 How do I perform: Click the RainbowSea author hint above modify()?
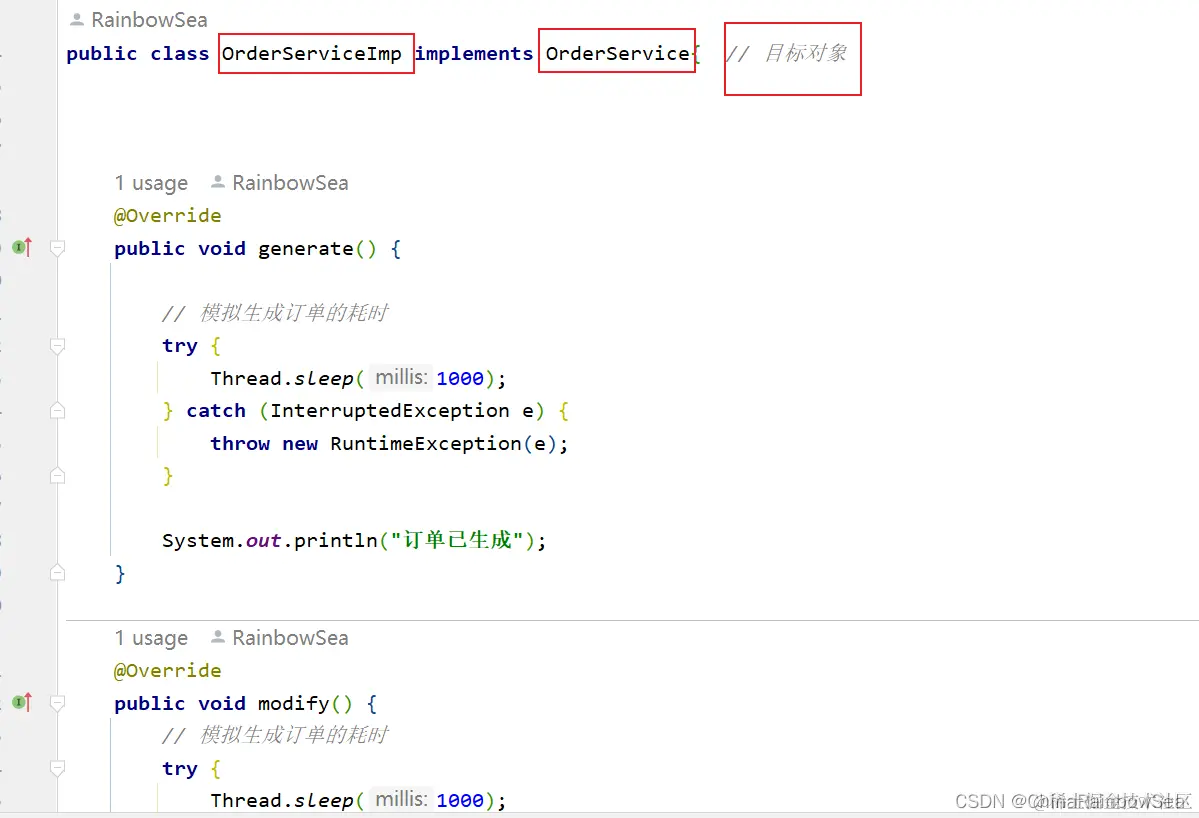(290, 638)
